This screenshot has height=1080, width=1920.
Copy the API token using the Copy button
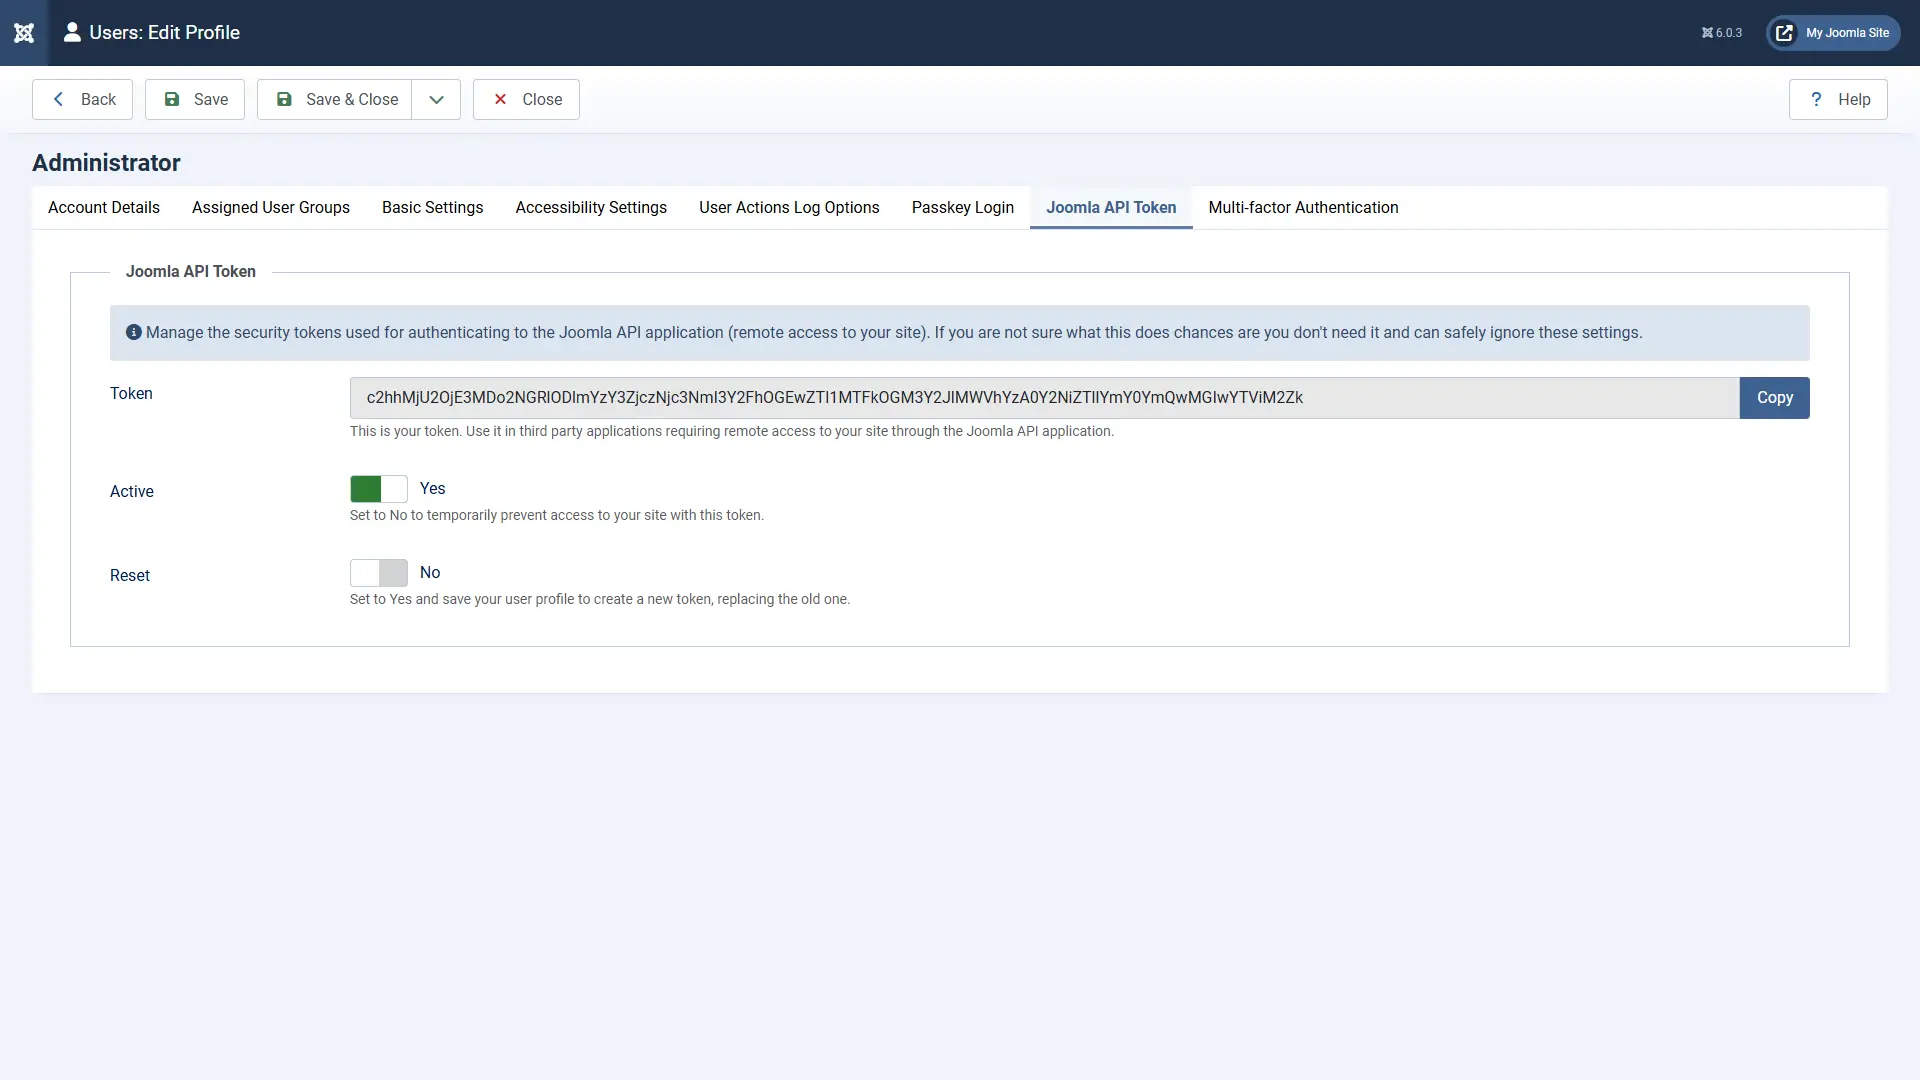tap(1774, 397)
